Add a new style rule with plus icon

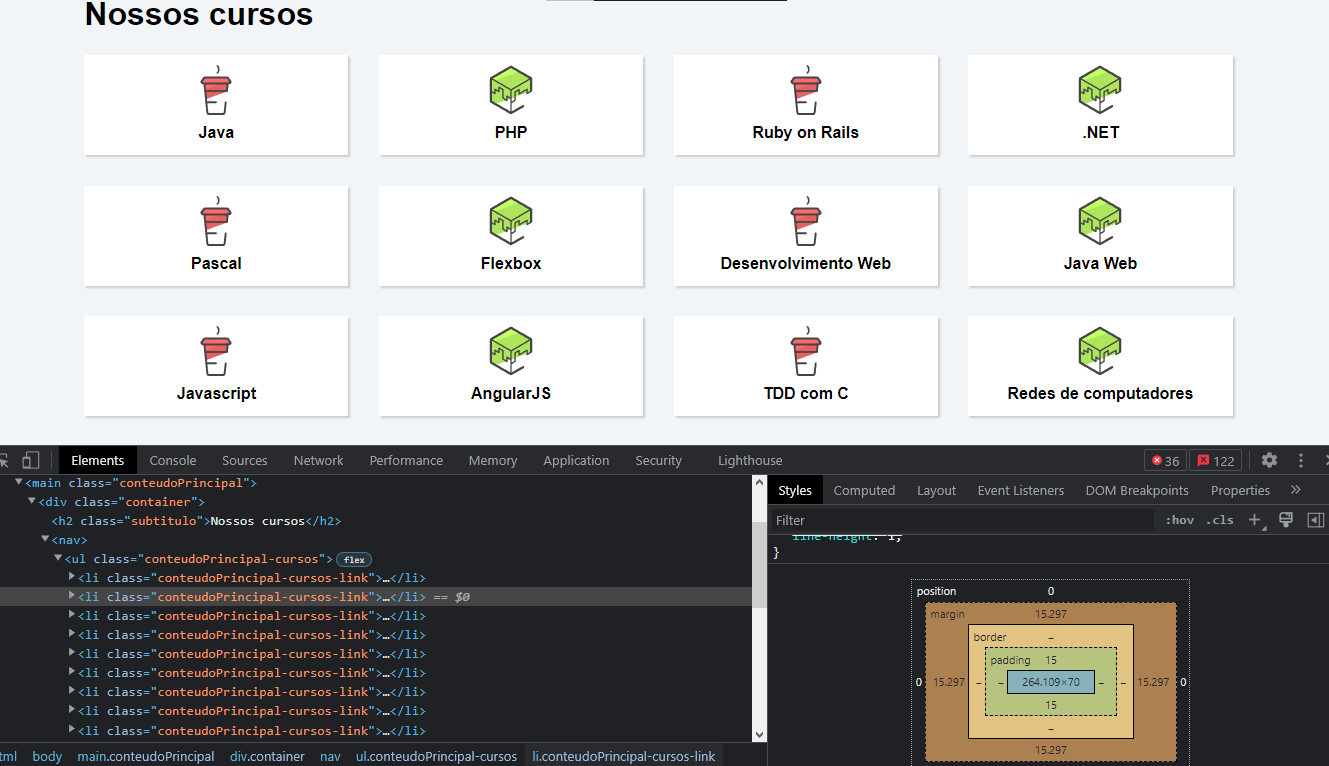click(1256, 520)
